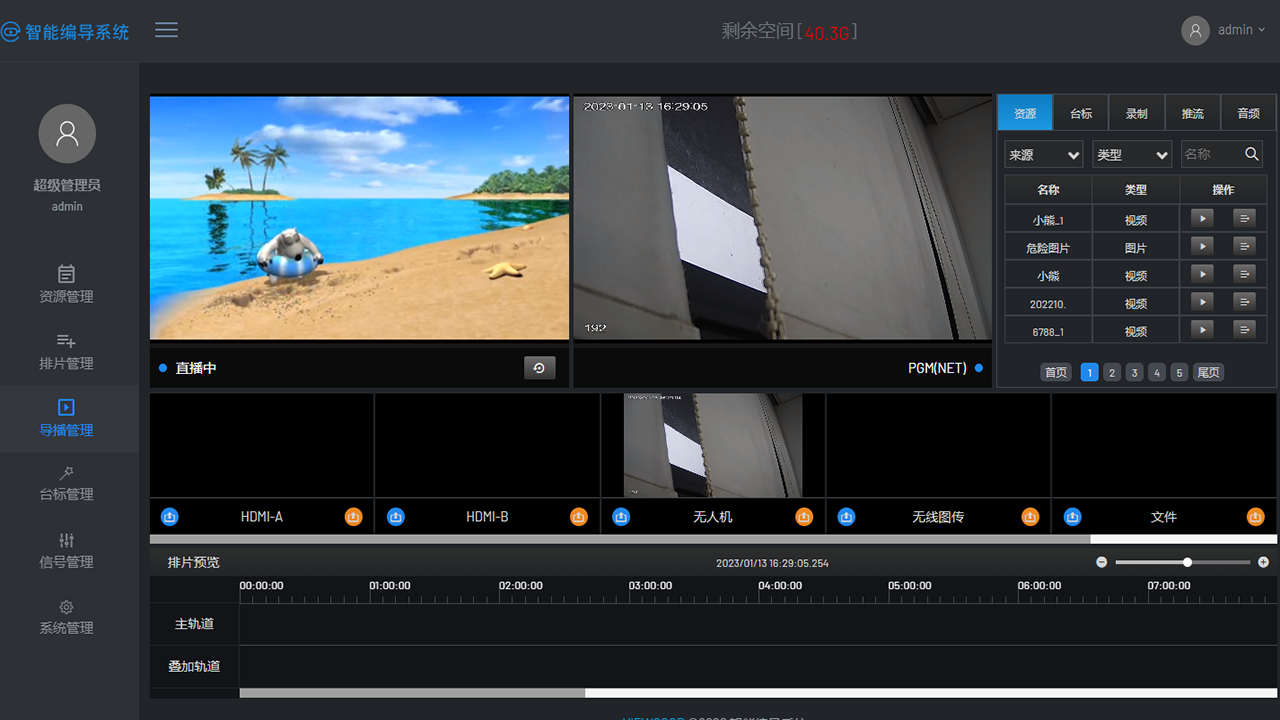Viewport: 1280px width, 720px height.
Task: Play the 6788_1 resource
Action: [x=1202, y=329]
